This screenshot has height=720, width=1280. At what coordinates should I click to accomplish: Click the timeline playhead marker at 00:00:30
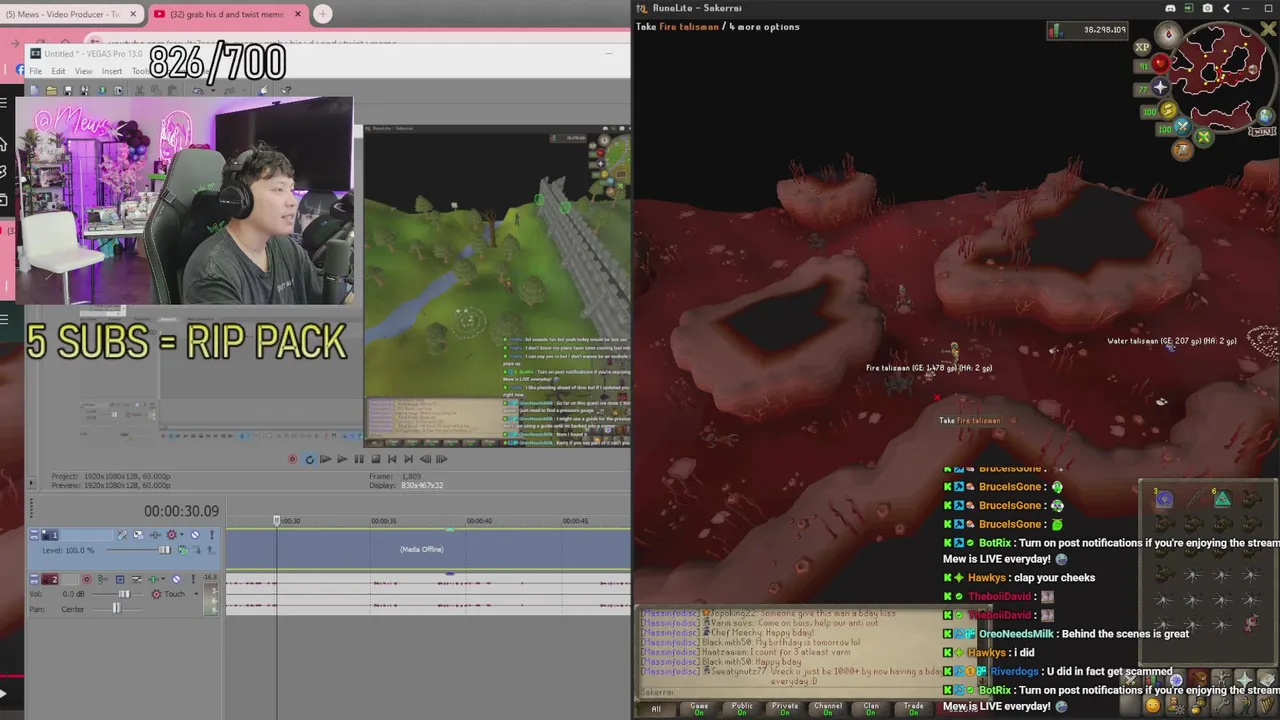pyautogui.click(x=277, y=521)
